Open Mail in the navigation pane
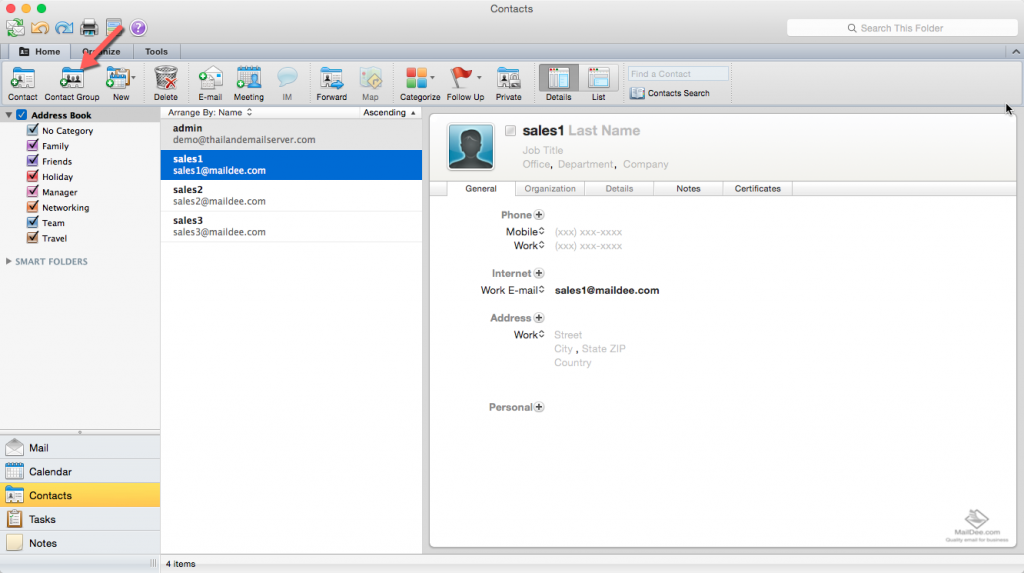Screen dimensions: 1024x573 (39, 448)
